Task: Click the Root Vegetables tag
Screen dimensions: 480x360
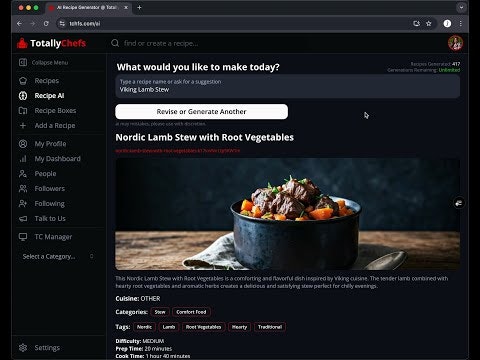Action: pos(203,327)
